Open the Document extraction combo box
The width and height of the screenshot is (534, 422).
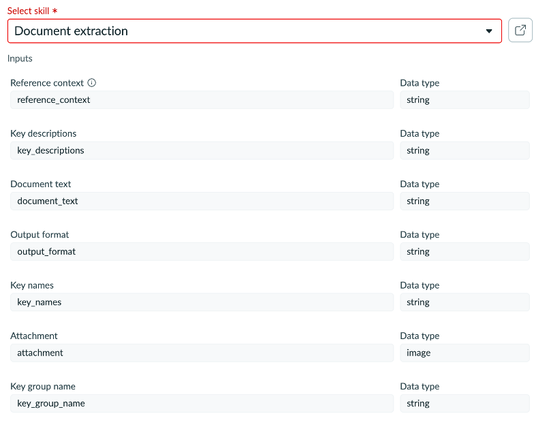point(254,31)
